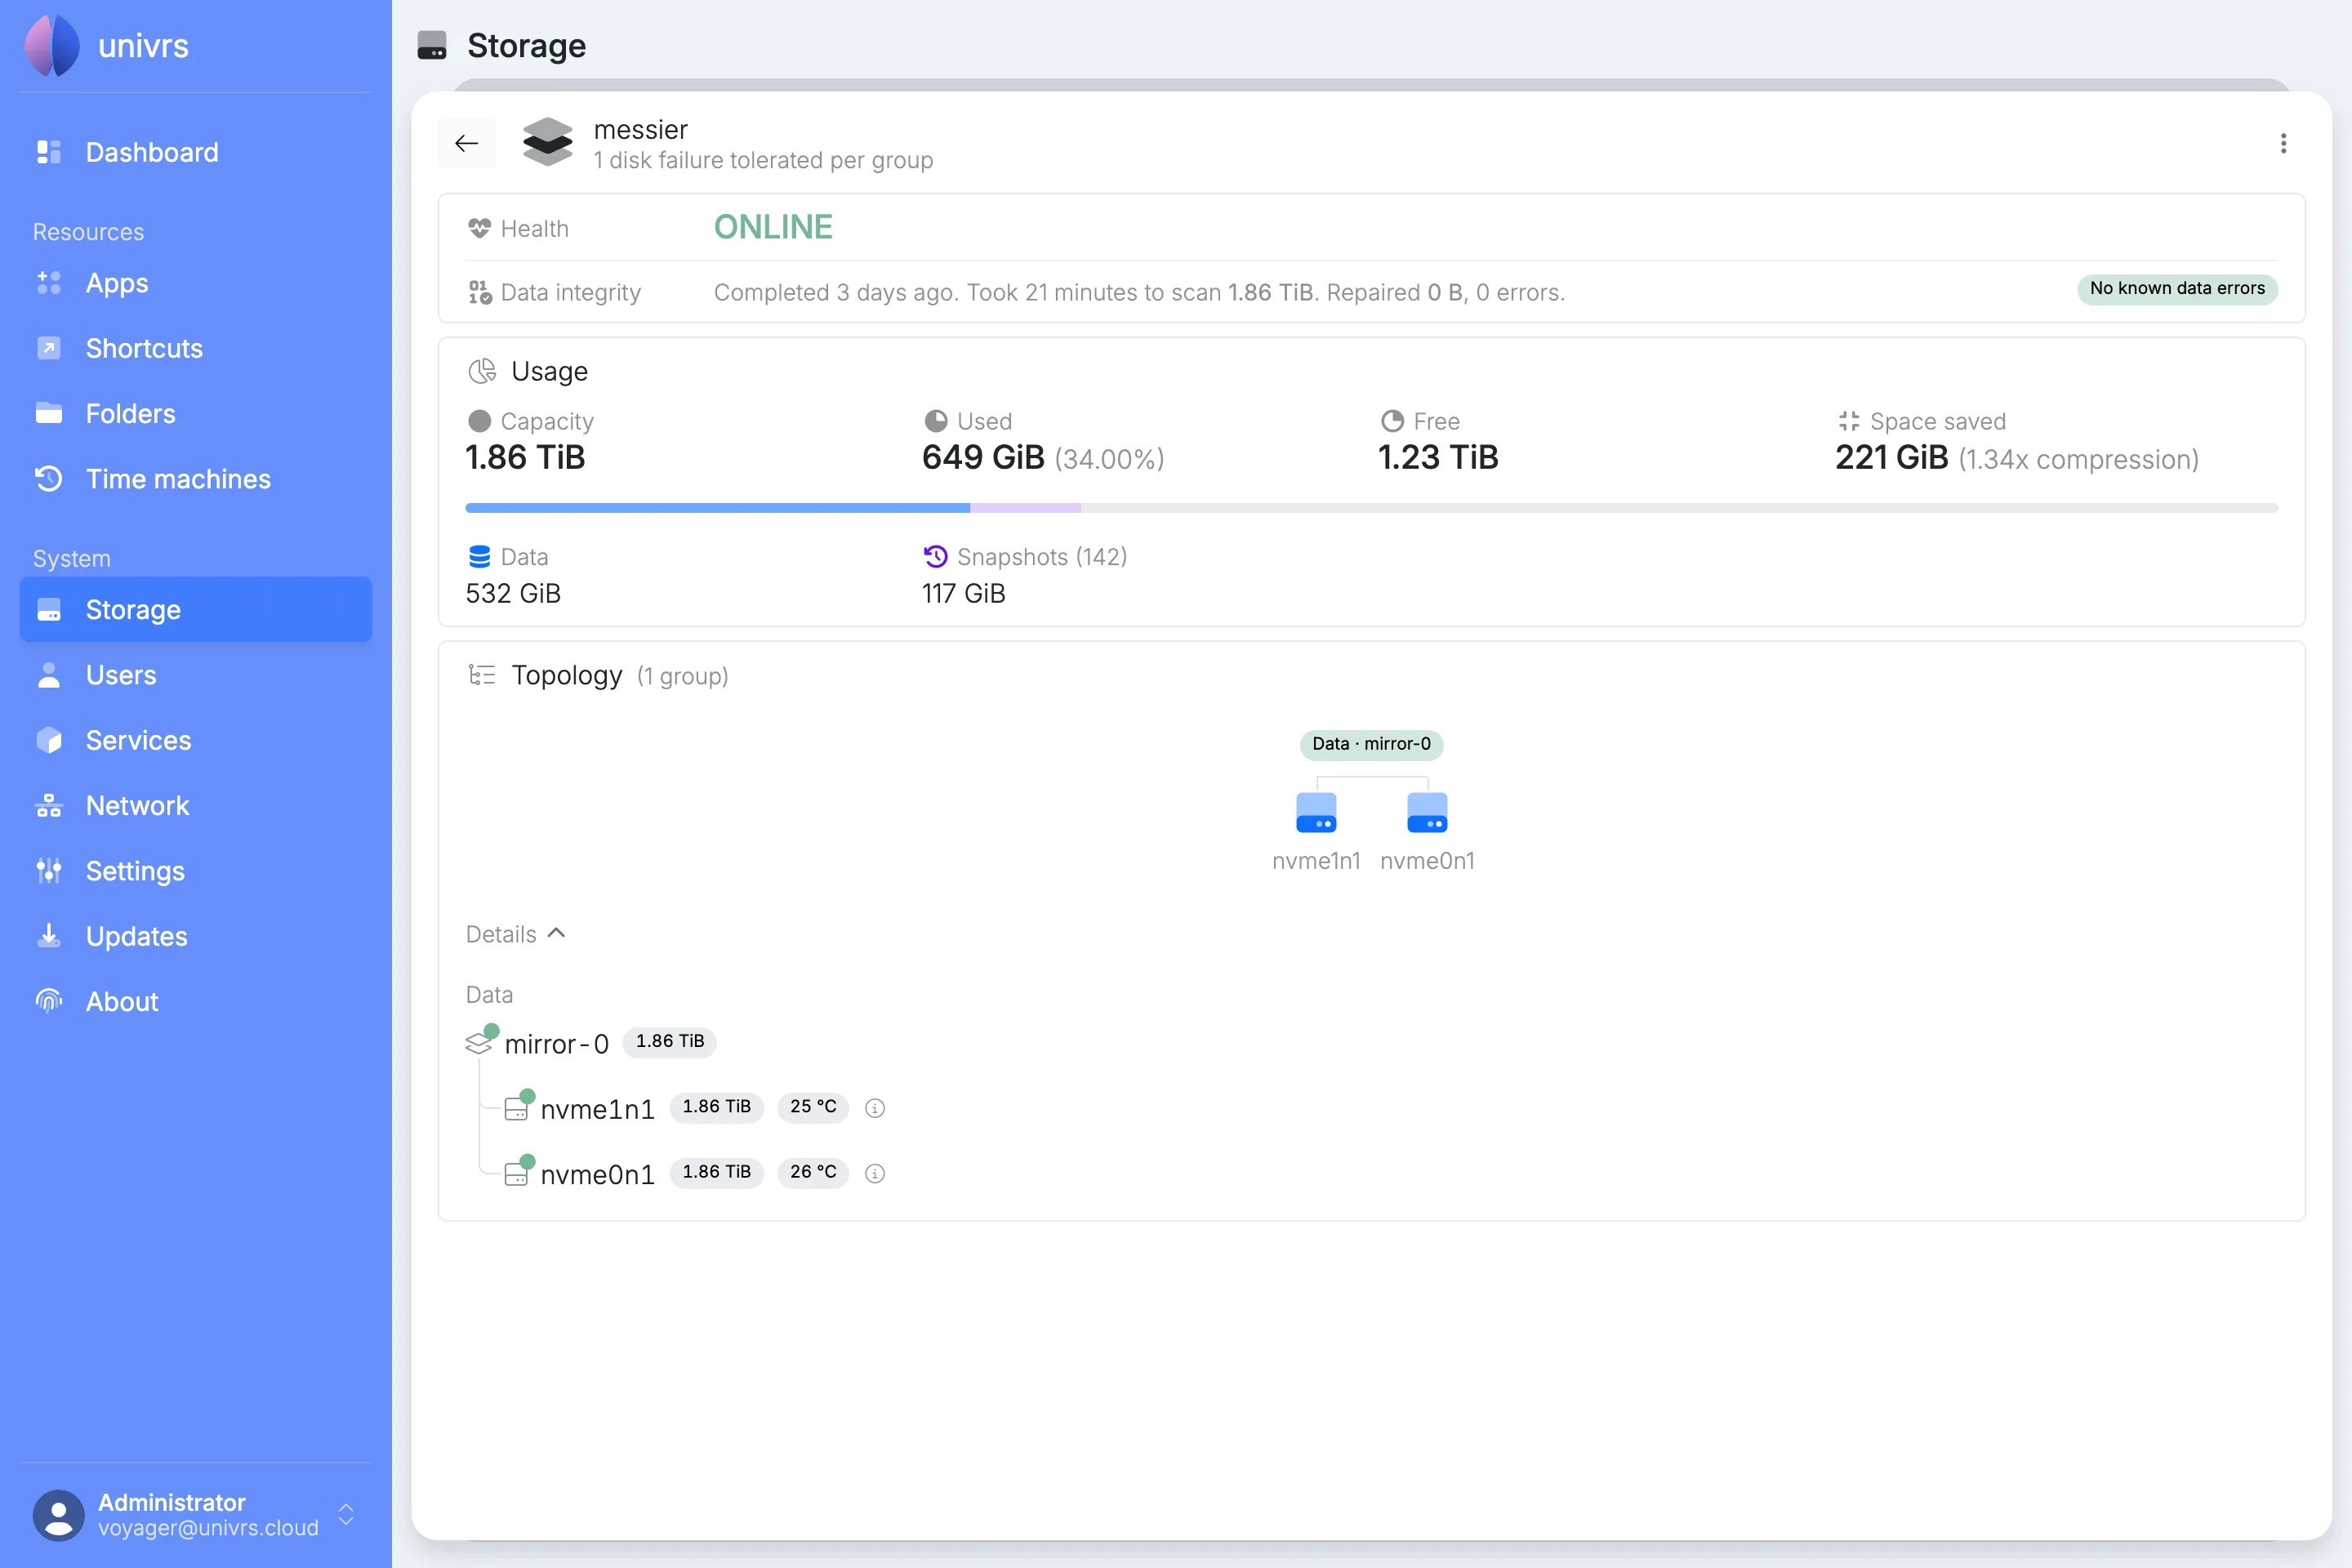2352x1568 pixels.
Task: Navigate to Time machines
Action: pos(196,479)
